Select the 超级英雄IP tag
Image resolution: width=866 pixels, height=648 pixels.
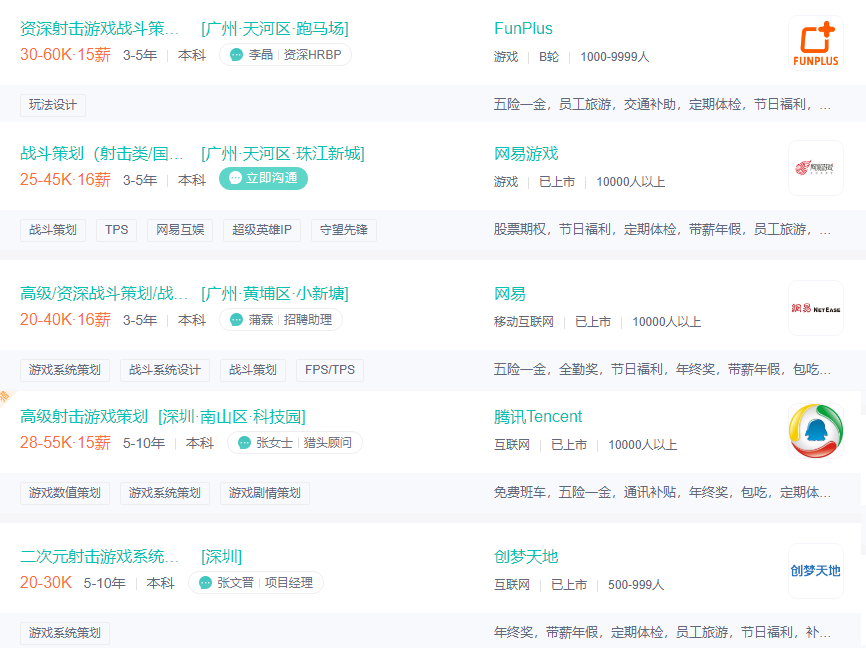point(262,230)
